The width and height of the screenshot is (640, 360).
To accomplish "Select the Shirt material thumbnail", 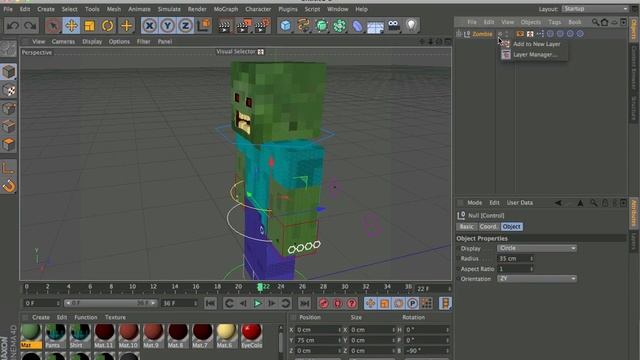I will coord(80,336).
